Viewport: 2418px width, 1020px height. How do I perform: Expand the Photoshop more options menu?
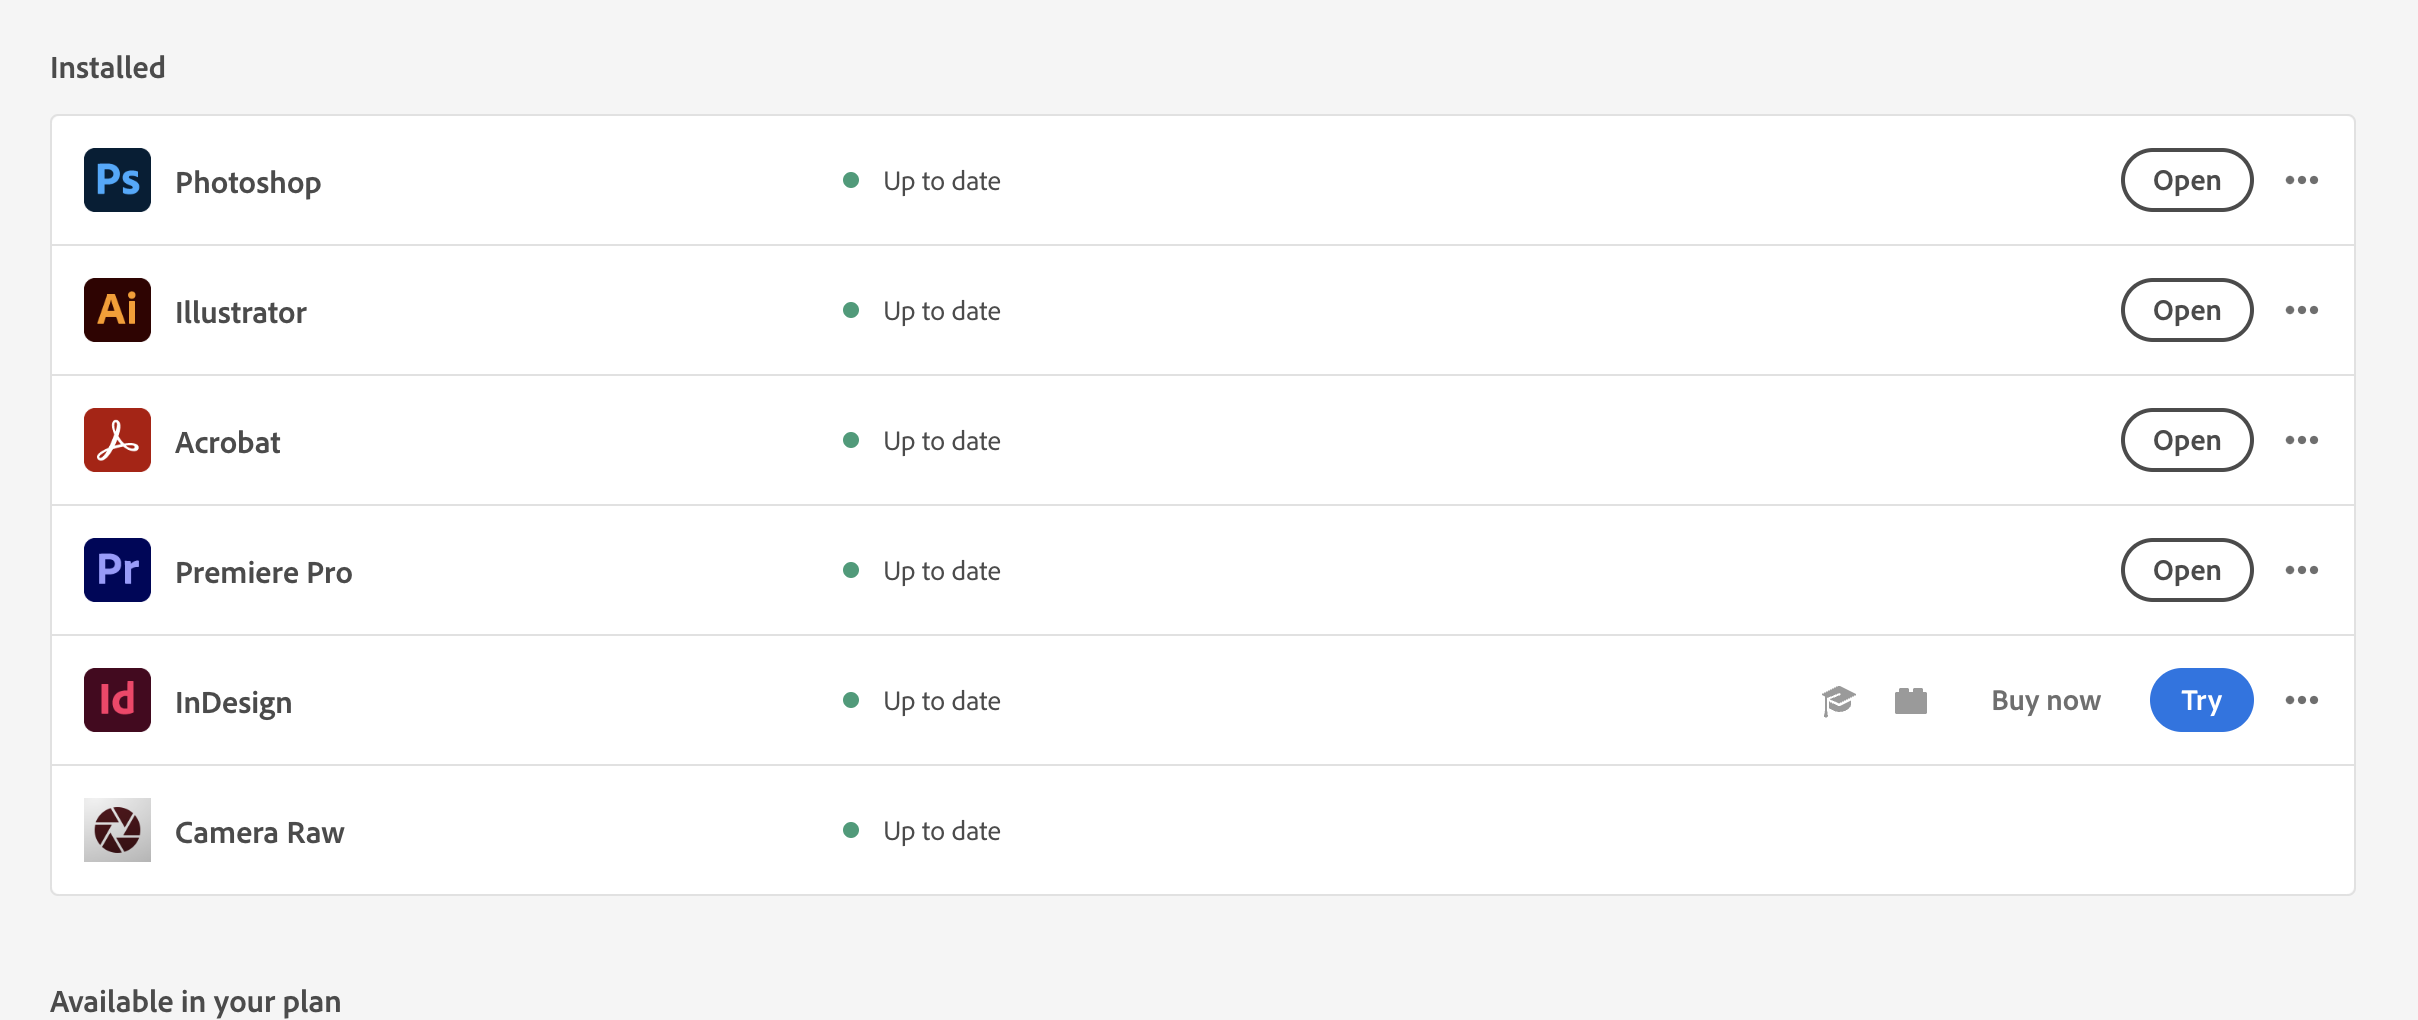pos(2301,180)
